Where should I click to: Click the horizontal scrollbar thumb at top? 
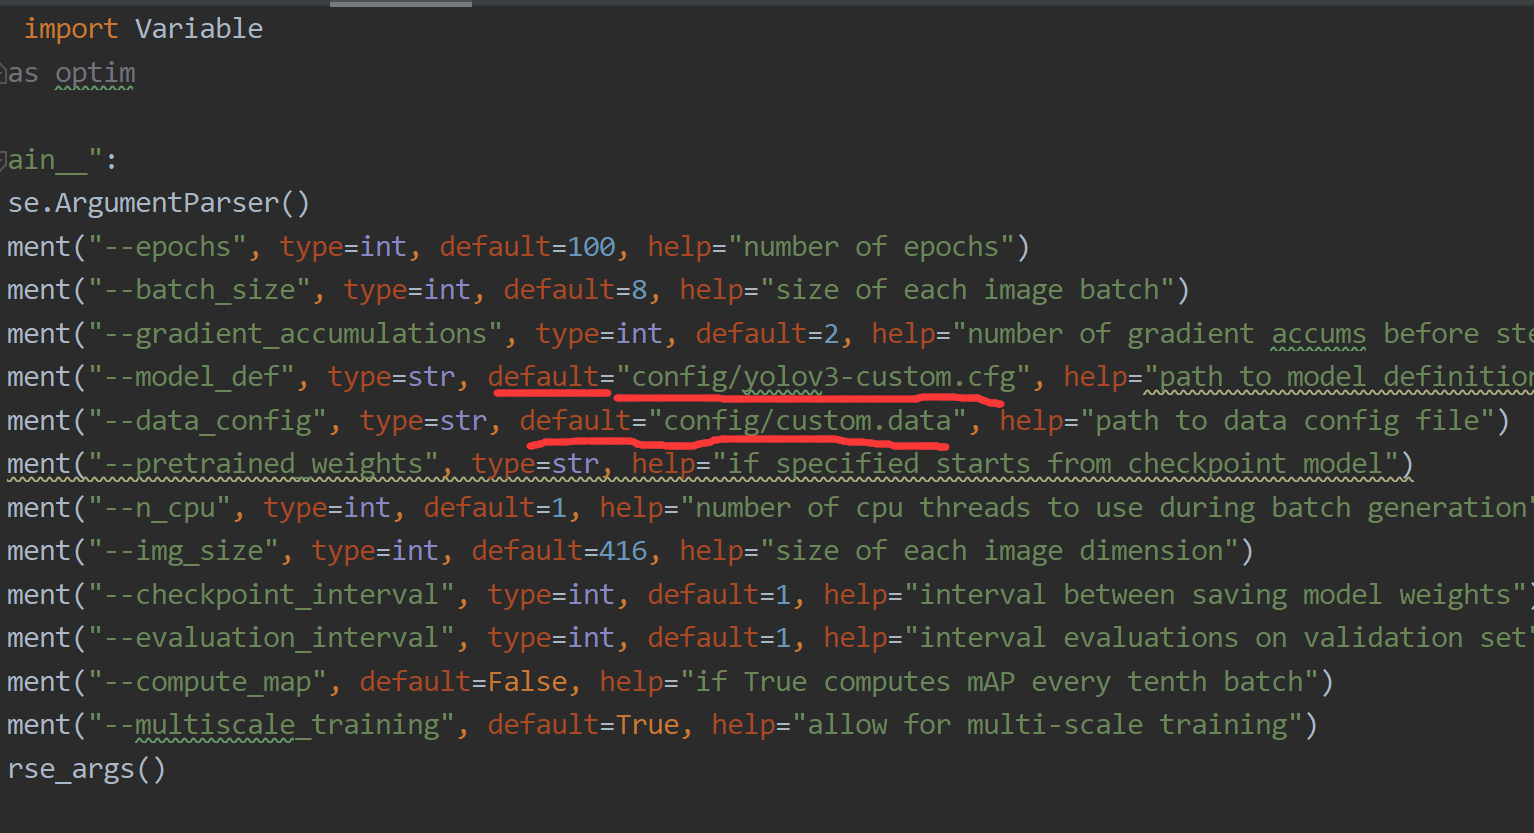(400, 3)
